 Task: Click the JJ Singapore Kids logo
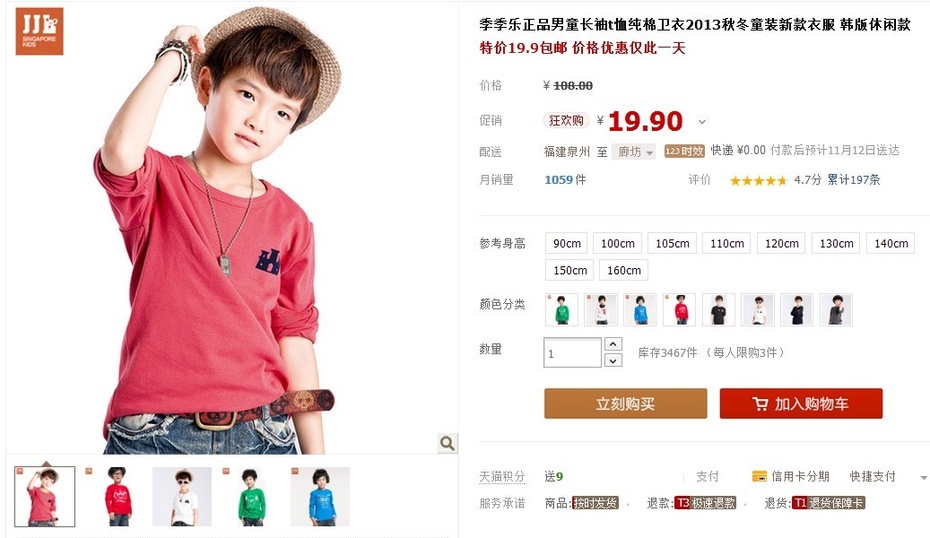(39, 31)
